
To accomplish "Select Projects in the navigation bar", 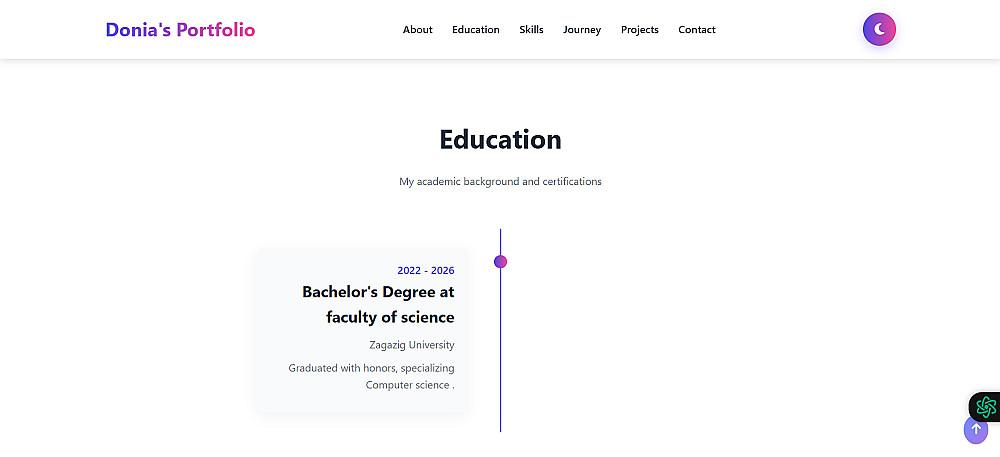I will pyautogui.click(x=639, y=30).
